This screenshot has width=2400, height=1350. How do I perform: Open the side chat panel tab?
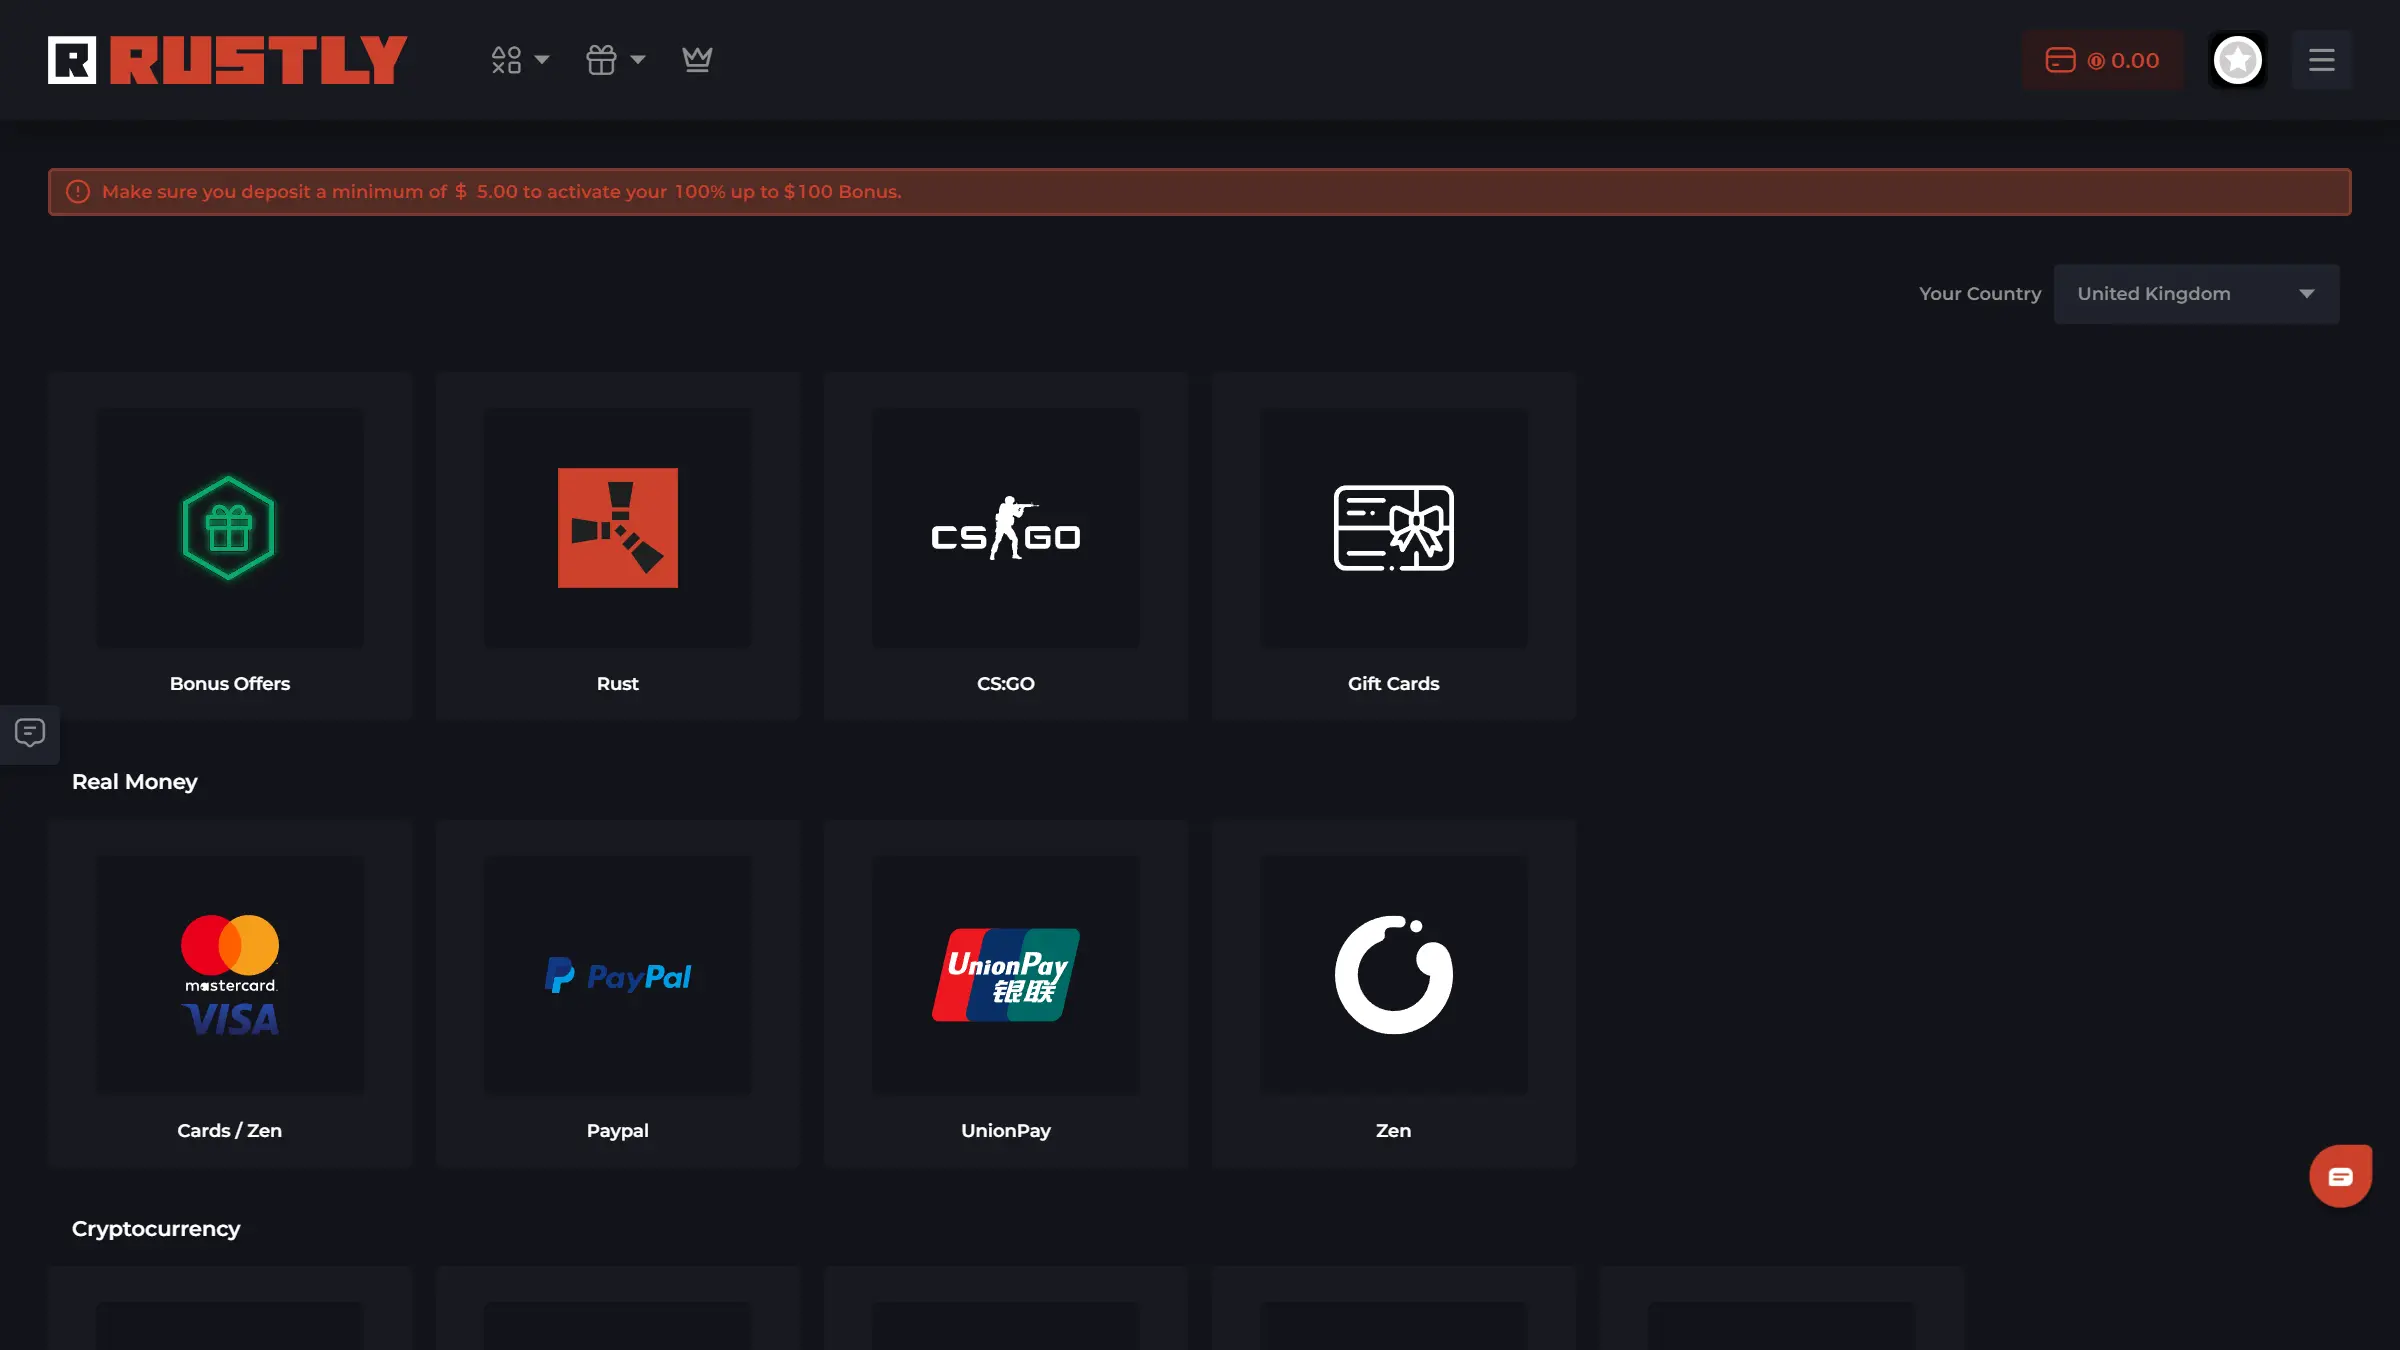(30, 734)
